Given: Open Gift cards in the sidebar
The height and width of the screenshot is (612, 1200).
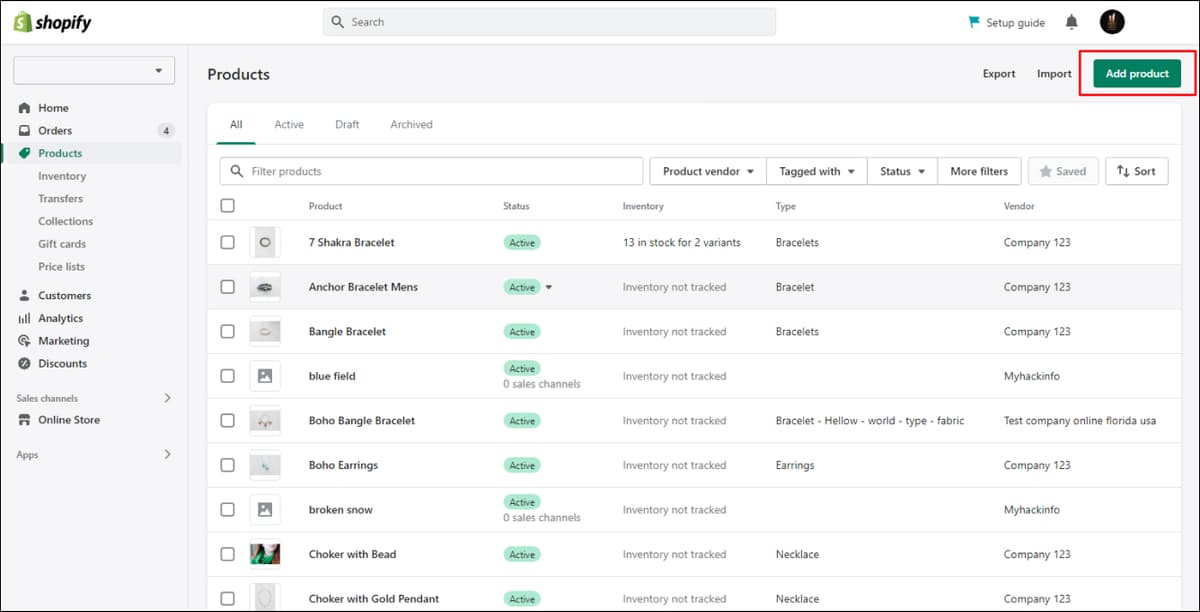Looking at the screenshot, I should (x=62, y=244).
